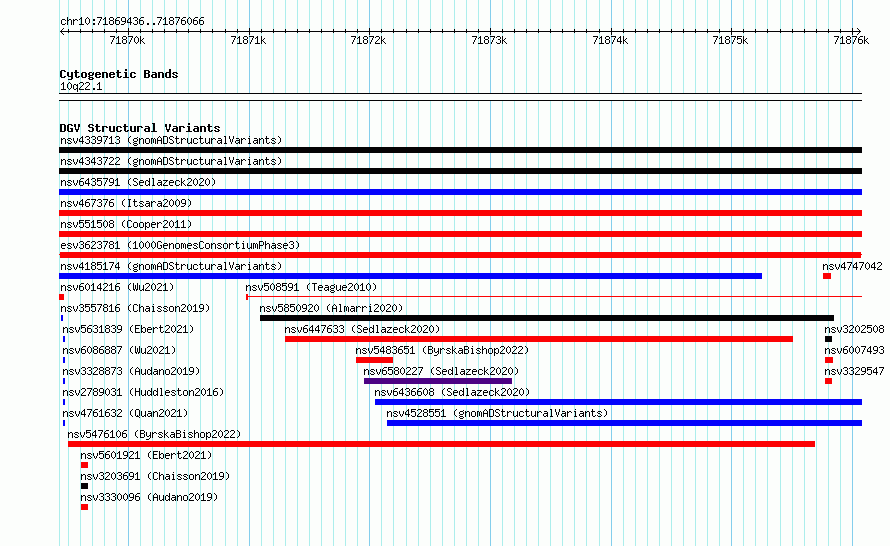Click nsv6580227 (Sedlazeck2020) label

[x=441, y=371]
